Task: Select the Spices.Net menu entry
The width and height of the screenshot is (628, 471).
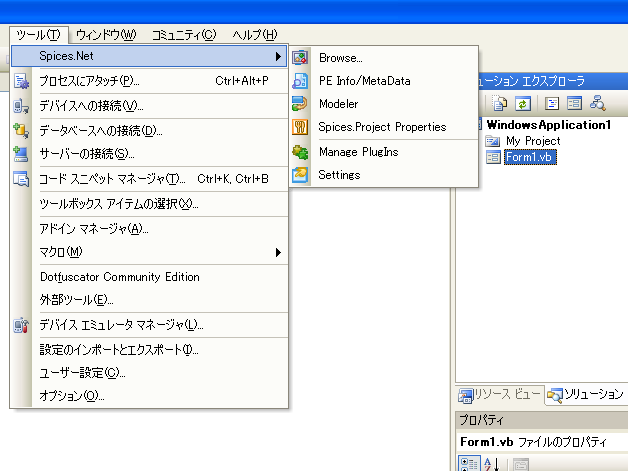Action: 149,56
